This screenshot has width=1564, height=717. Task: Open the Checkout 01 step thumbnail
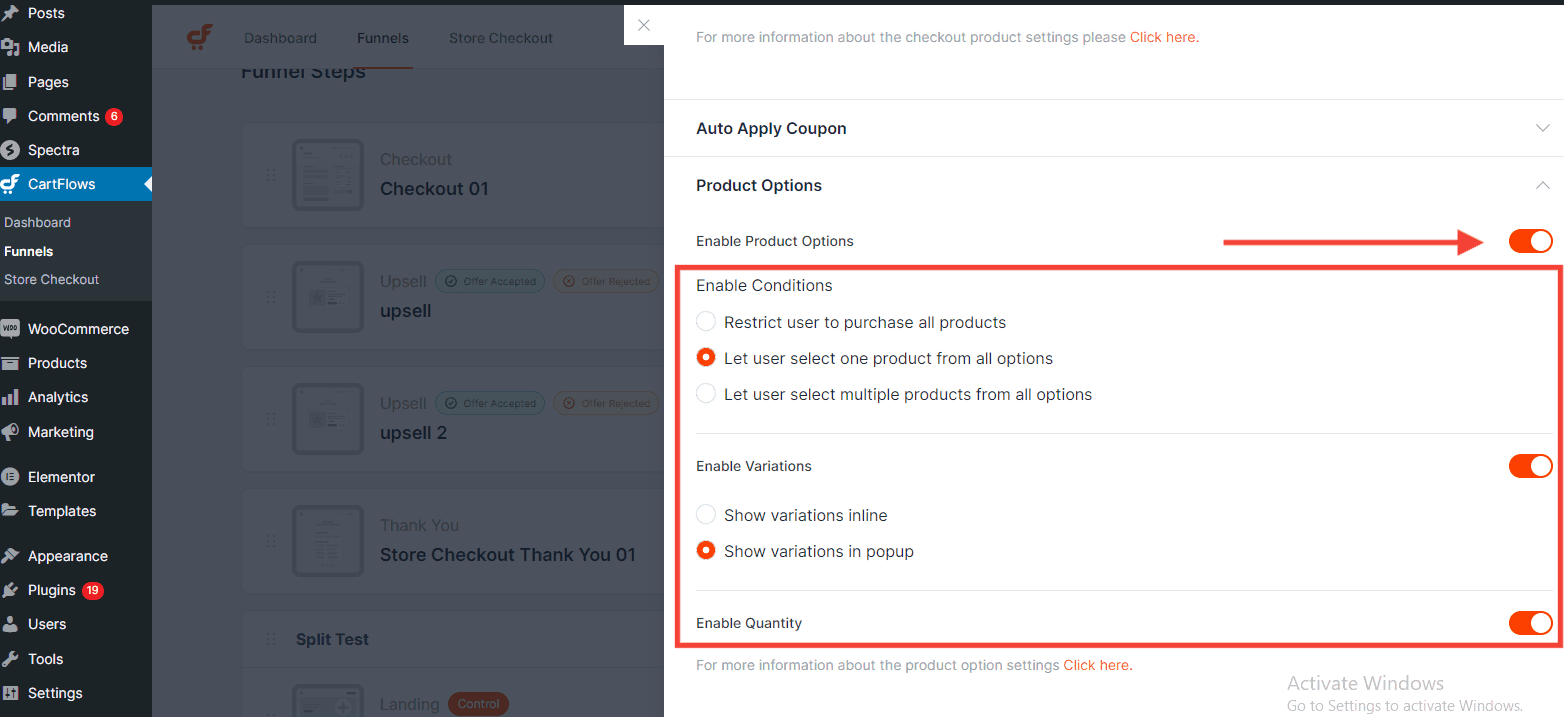(x=327, y=175)
